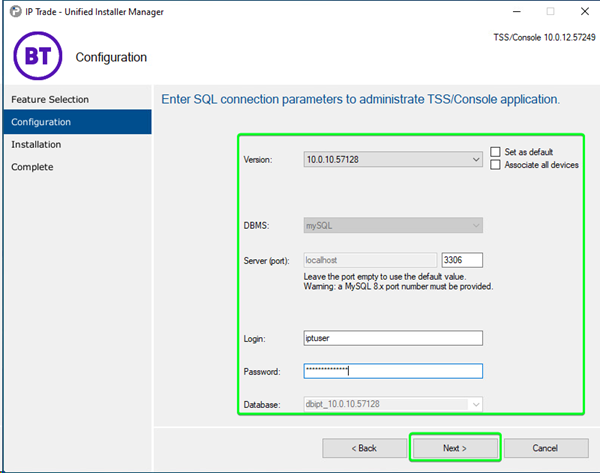This screenshot has width=600, height=473.
Task: Click the MySQL 8.x port warning text
Action: [x=398, y=287]
